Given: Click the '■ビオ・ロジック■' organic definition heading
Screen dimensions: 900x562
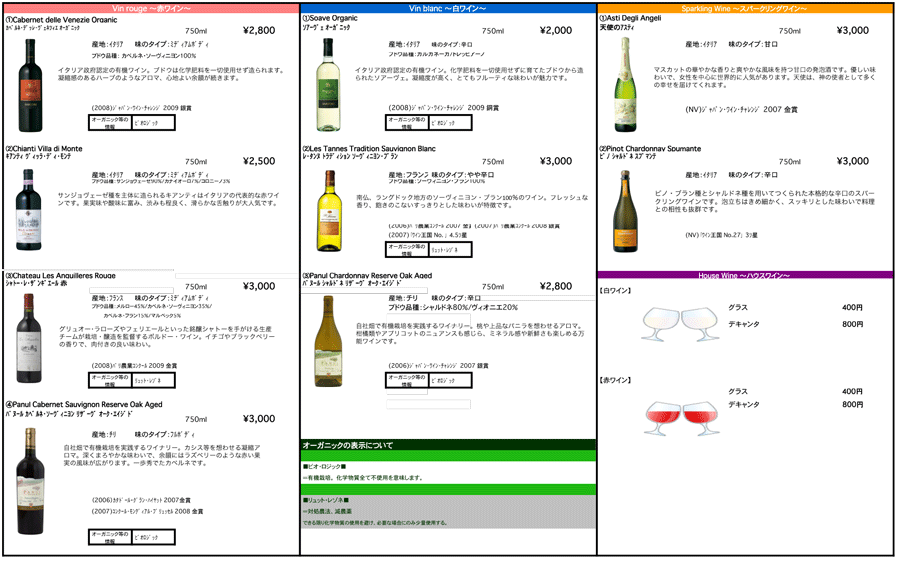Looking at the screenshot, I should 324,467.
